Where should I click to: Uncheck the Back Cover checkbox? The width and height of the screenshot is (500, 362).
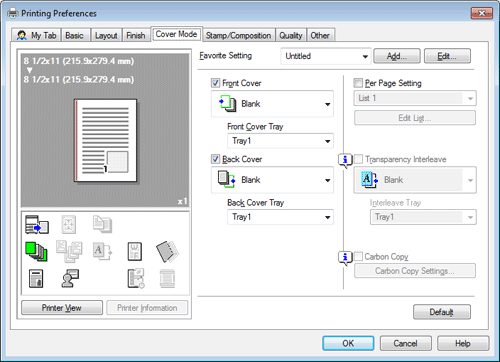[216, 159]
